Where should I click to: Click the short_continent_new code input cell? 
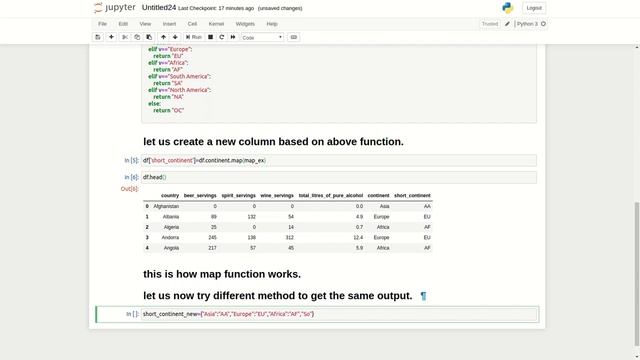[339, 314]
